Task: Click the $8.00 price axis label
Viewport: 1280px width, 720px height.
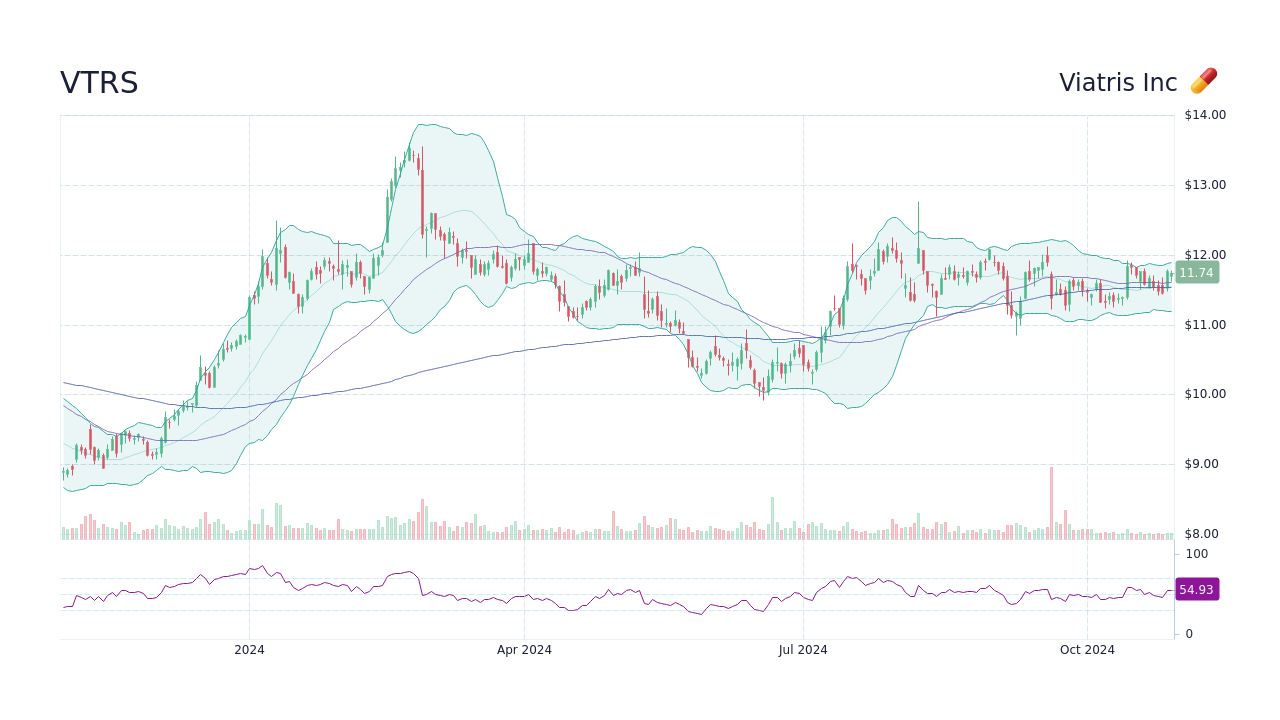Action: [x=1201, y=534]
